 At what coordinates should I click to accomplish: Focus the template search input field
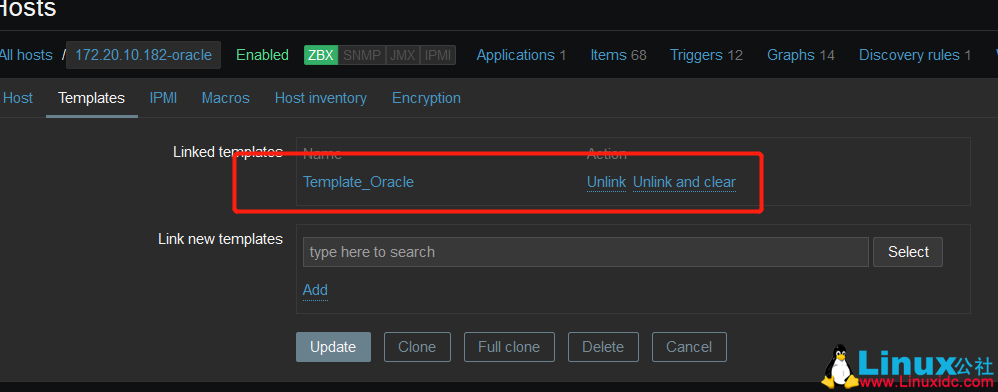586,252
